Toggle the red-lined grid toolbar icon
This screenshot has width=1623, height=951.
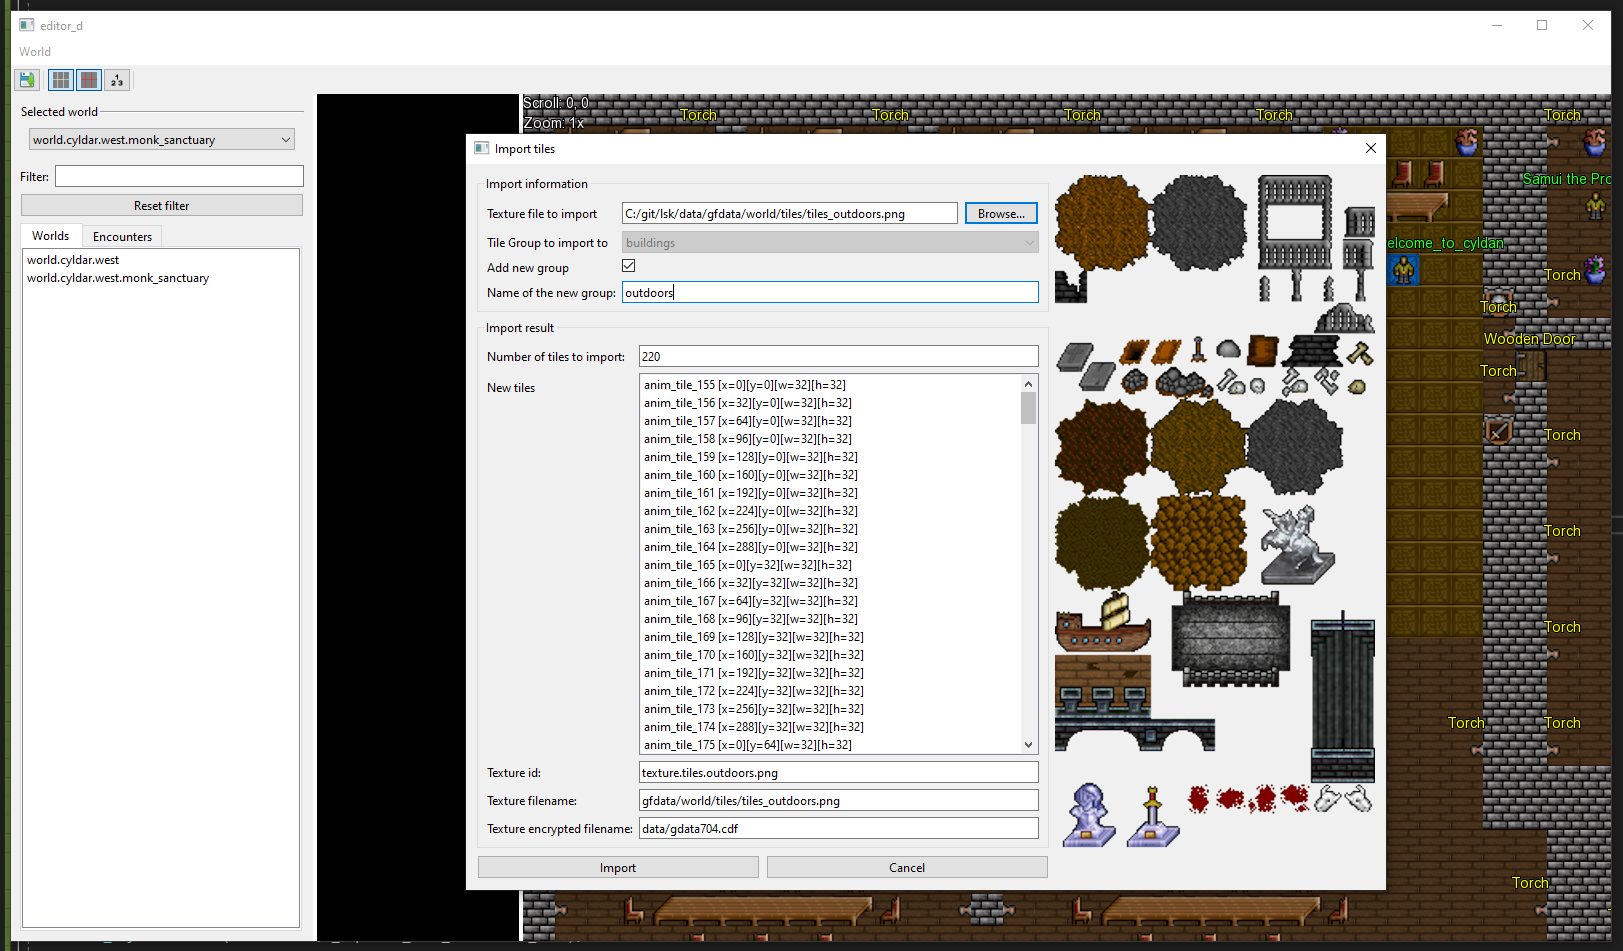pos(89,80)
